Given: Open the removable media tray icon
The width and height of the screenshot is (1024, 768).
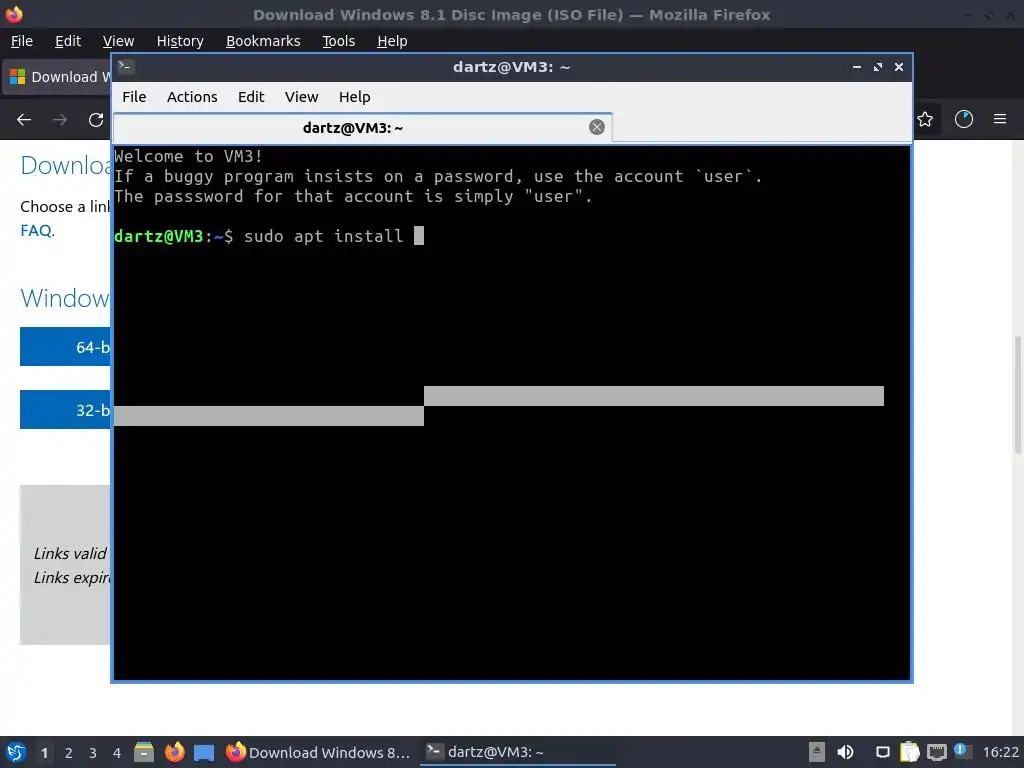Looking at the screenshot, I should coord(816,752).
